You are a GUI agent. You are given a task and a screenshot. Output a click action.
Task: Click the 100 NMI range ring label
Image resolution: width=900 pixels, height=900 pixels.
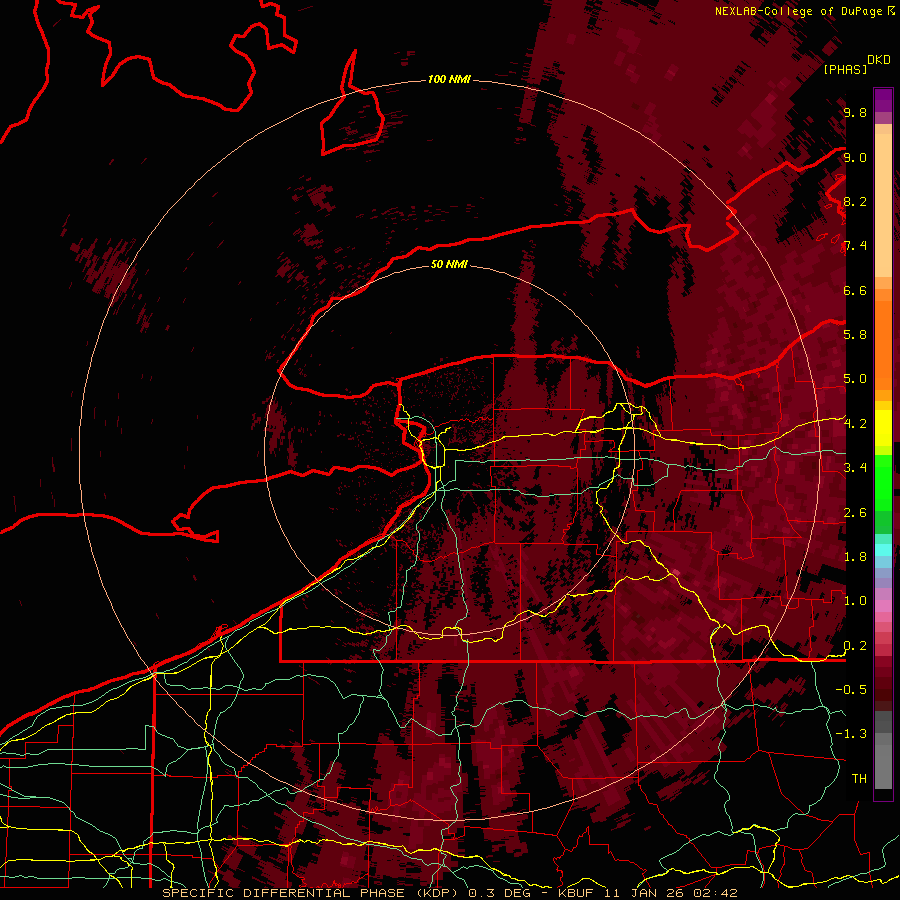(x=449, y=79)
